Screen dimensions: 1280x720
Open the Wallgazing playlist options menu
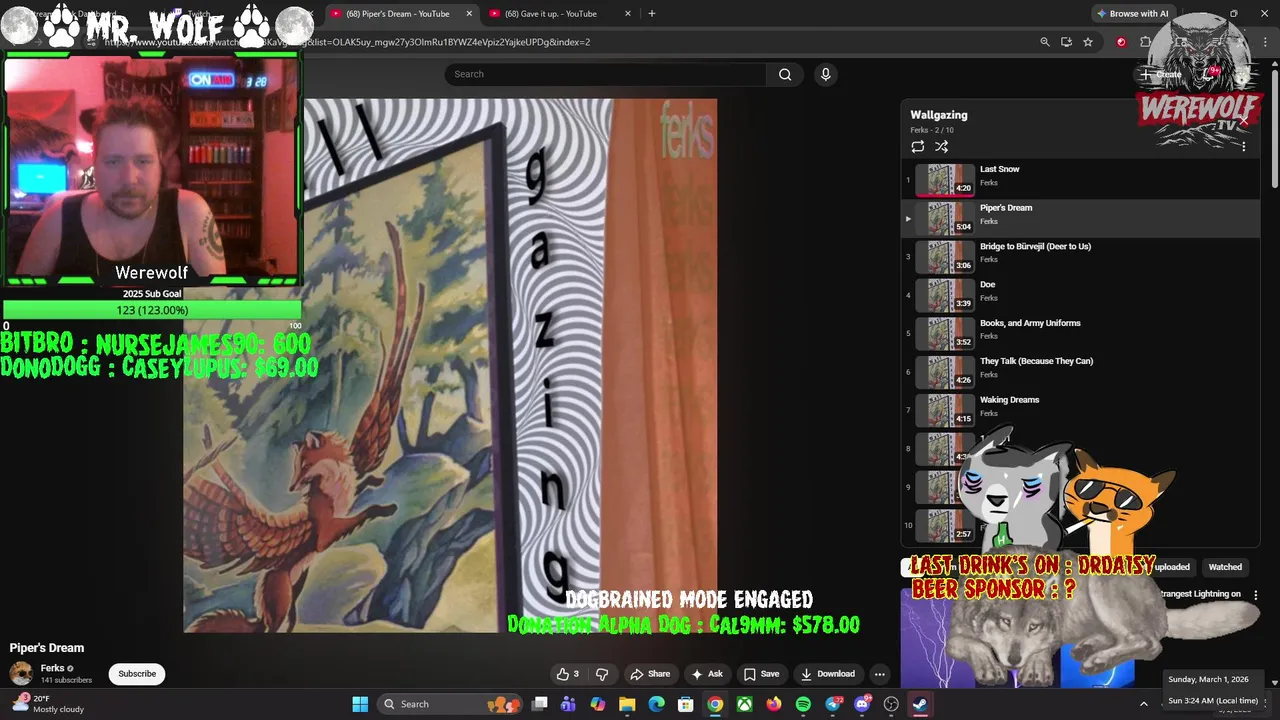click(x=1243, y=146)
